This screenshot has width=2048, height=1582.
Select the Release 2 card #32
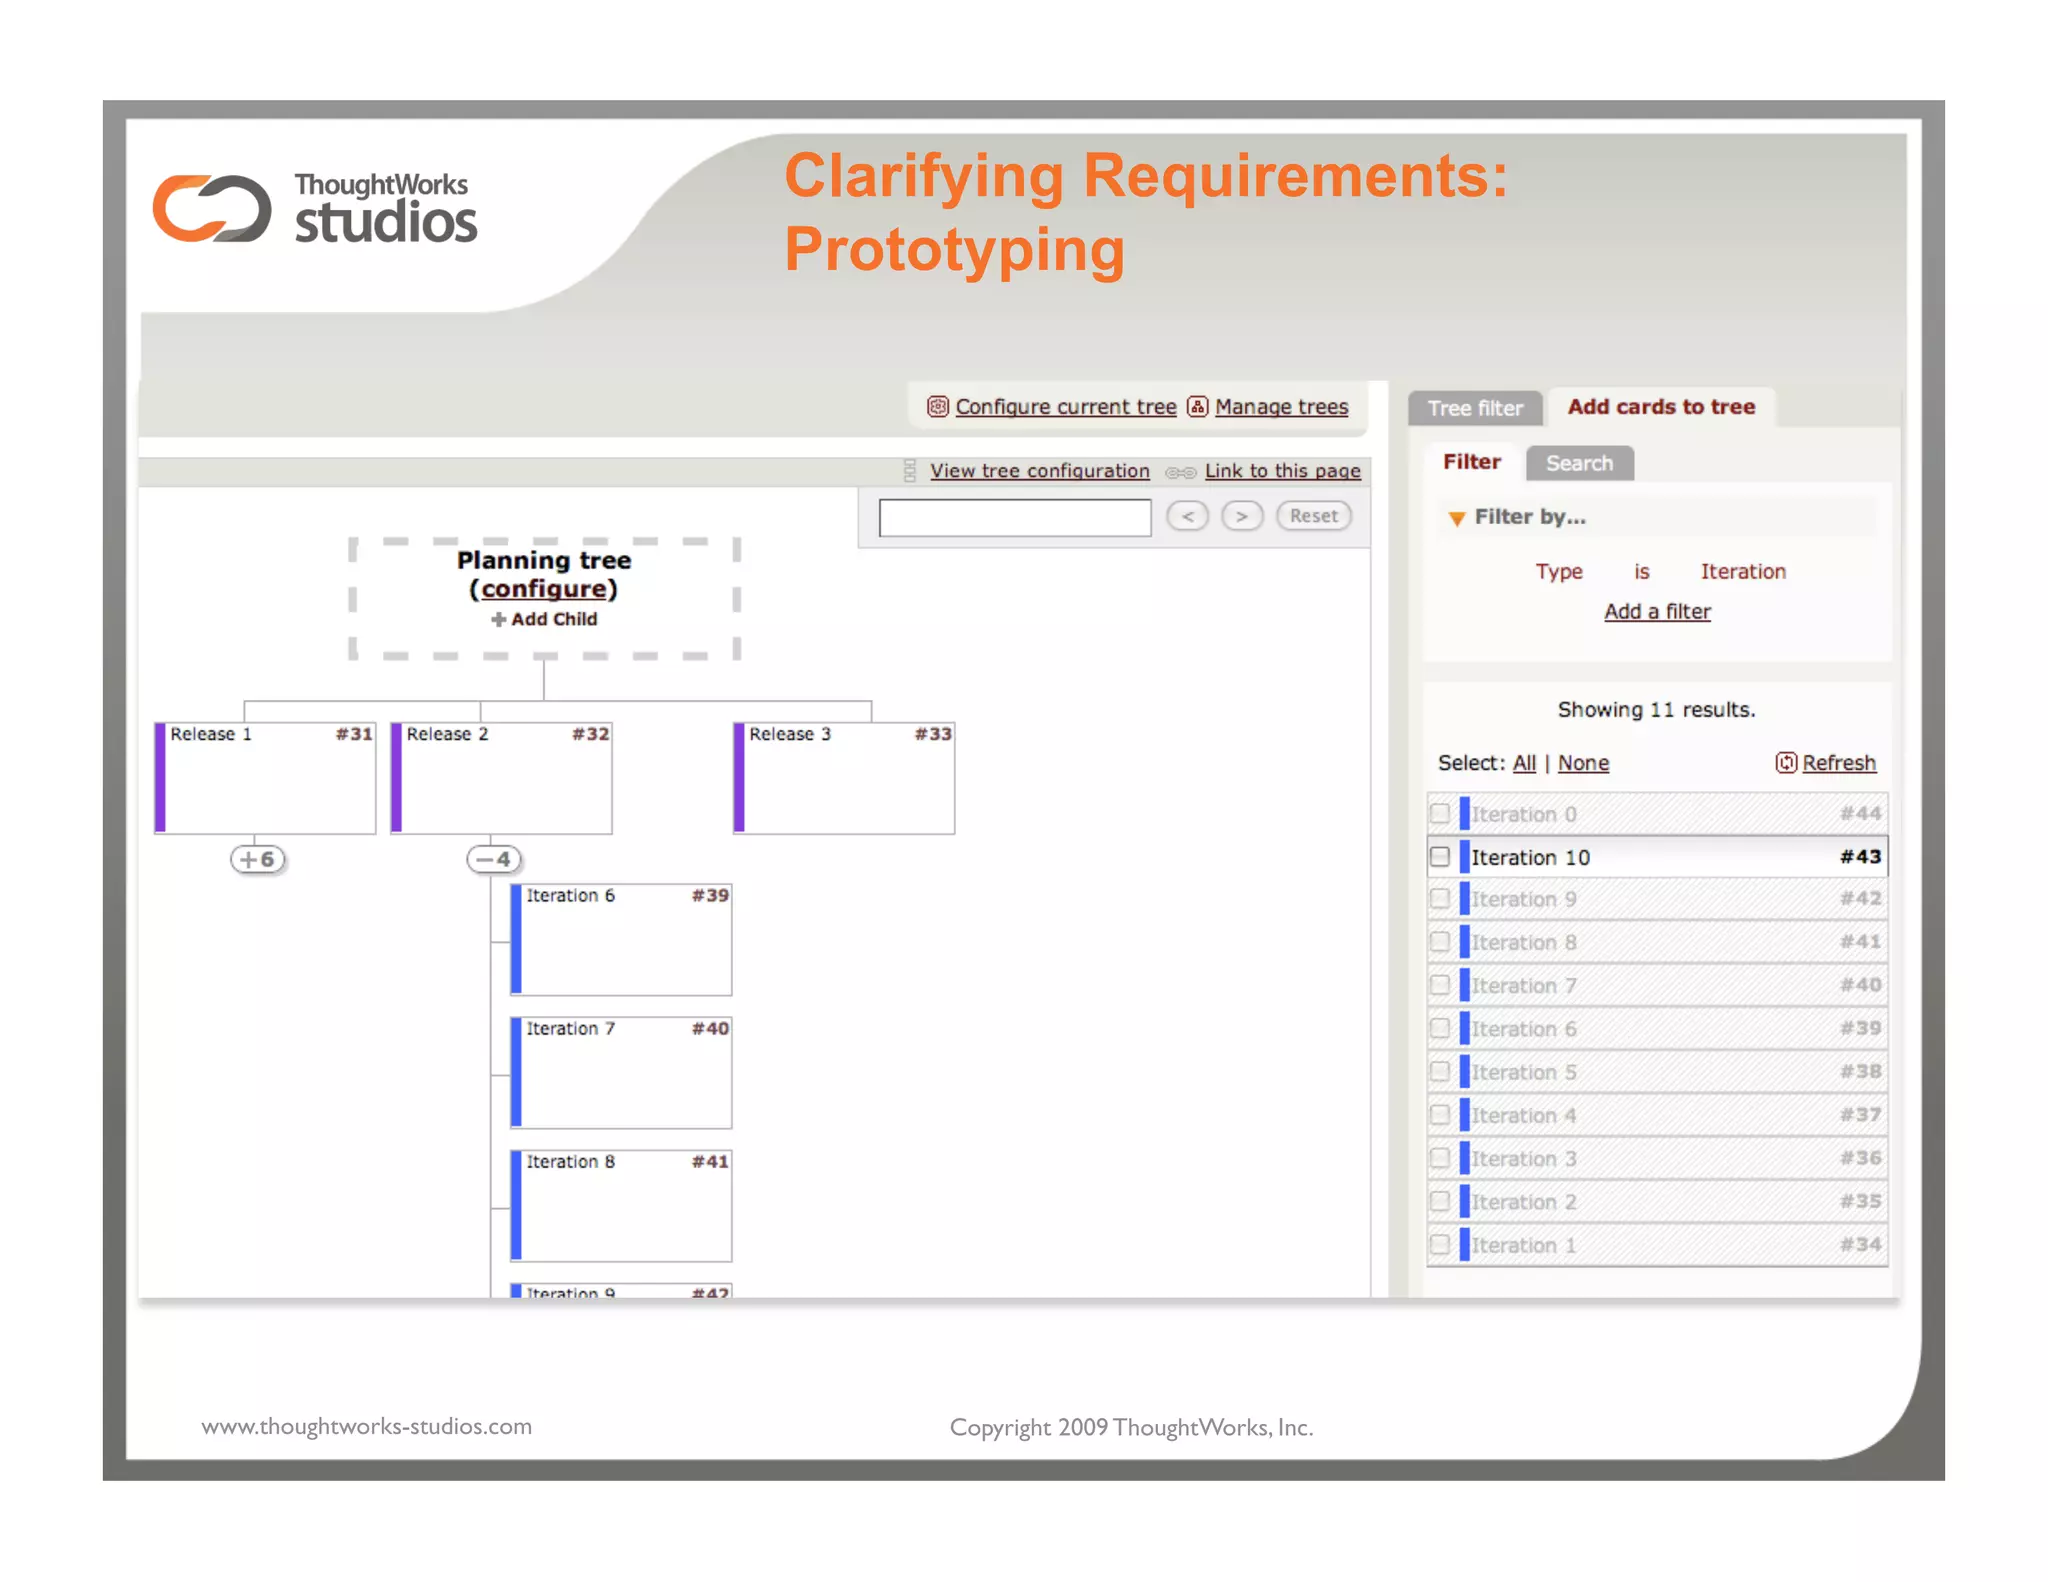coord(501,778)
